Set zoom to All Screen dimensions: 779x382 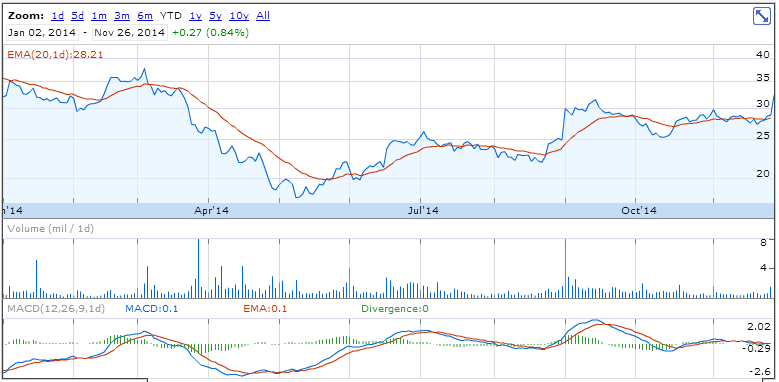point(263,16)
